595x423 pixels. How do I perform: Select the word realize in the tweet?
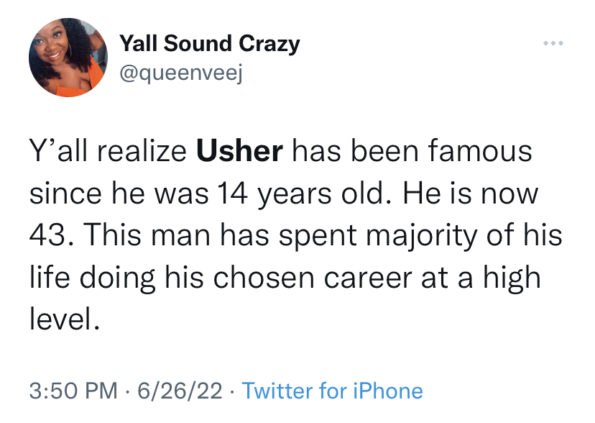pos(142,151)
